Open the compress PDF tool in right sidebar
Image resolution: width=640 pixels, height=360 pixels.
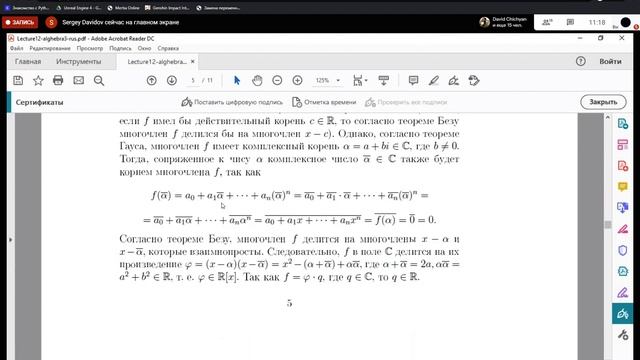[x=622, y=271]
